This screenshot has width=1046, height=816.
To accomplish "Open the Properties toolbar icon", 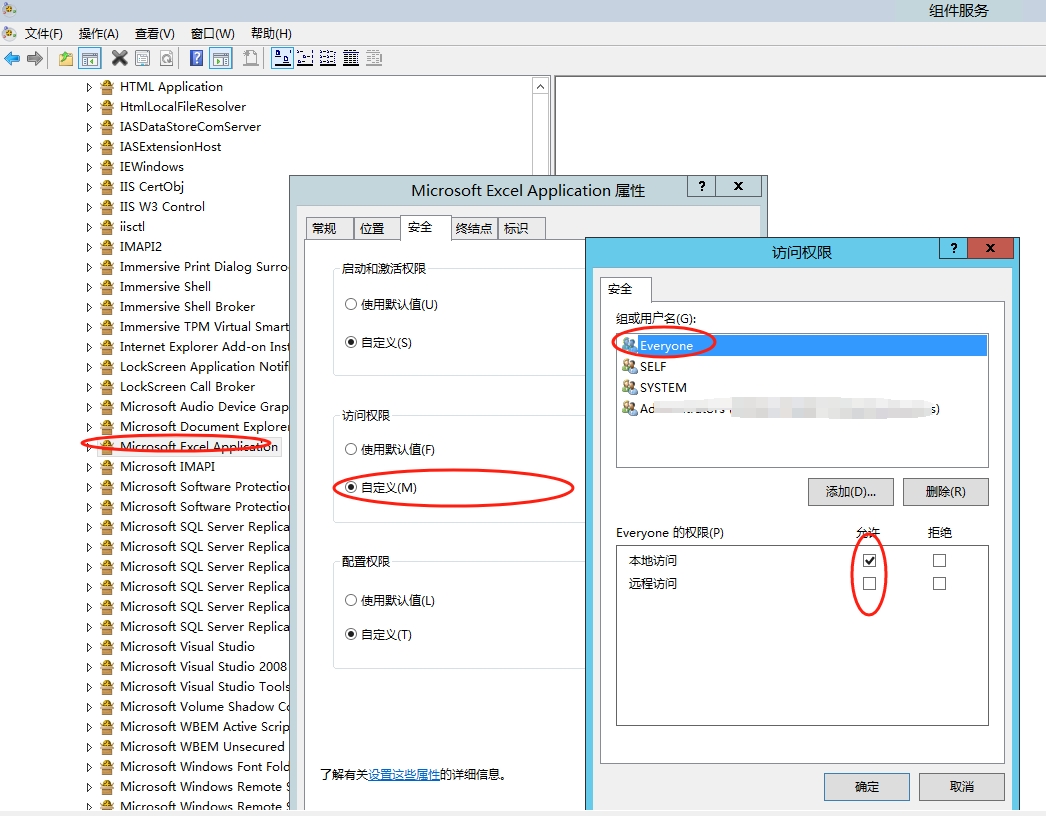I will pyautogui.click(x=143, y=59).
